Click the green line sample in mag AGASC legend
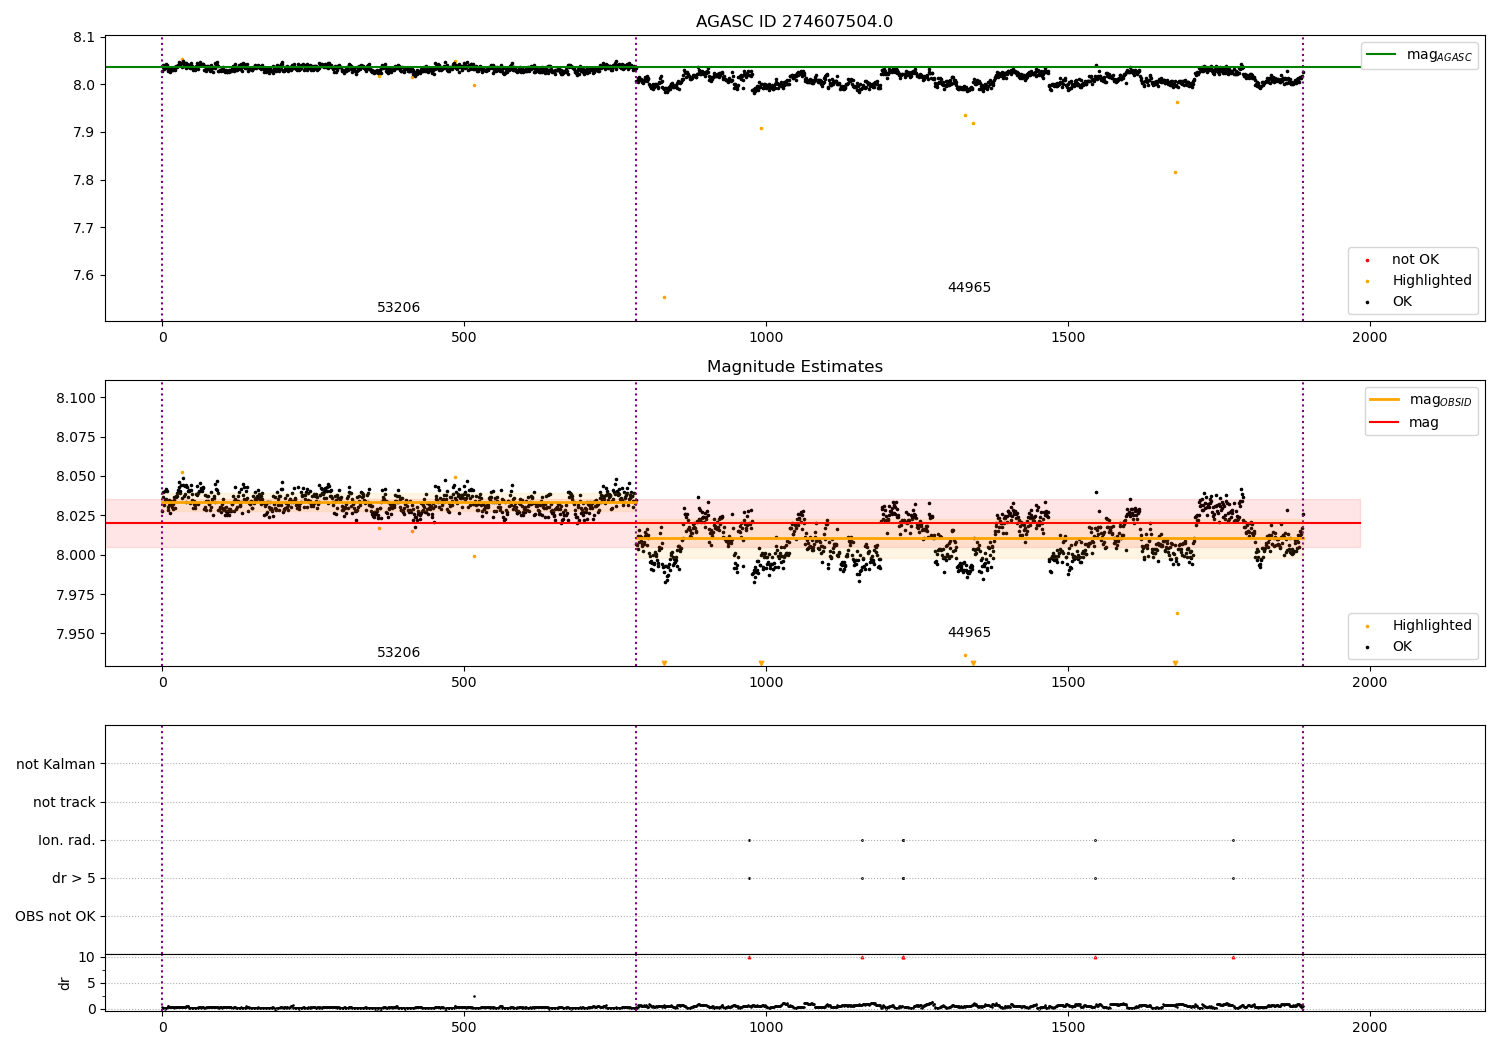Viewport: 1500px width, 1050px height. [1381, 55]
